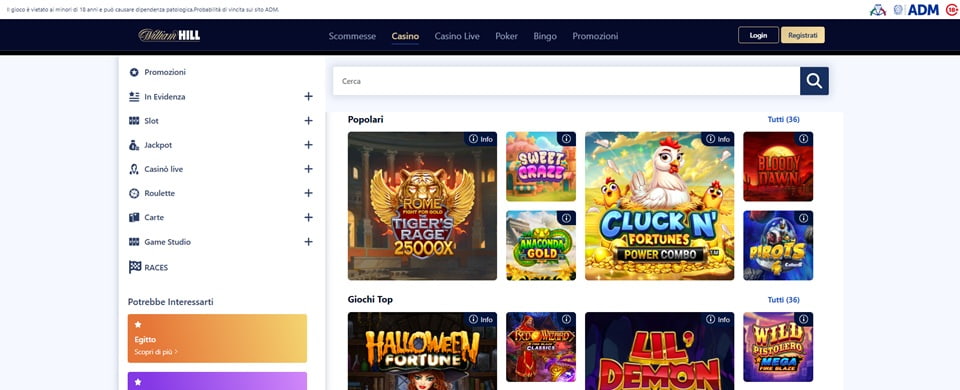The height and width of the screenshot is (390, 960).
Task: Click the Slot sidebar icon
Action: pyautogui.click(x=134, y=121)
